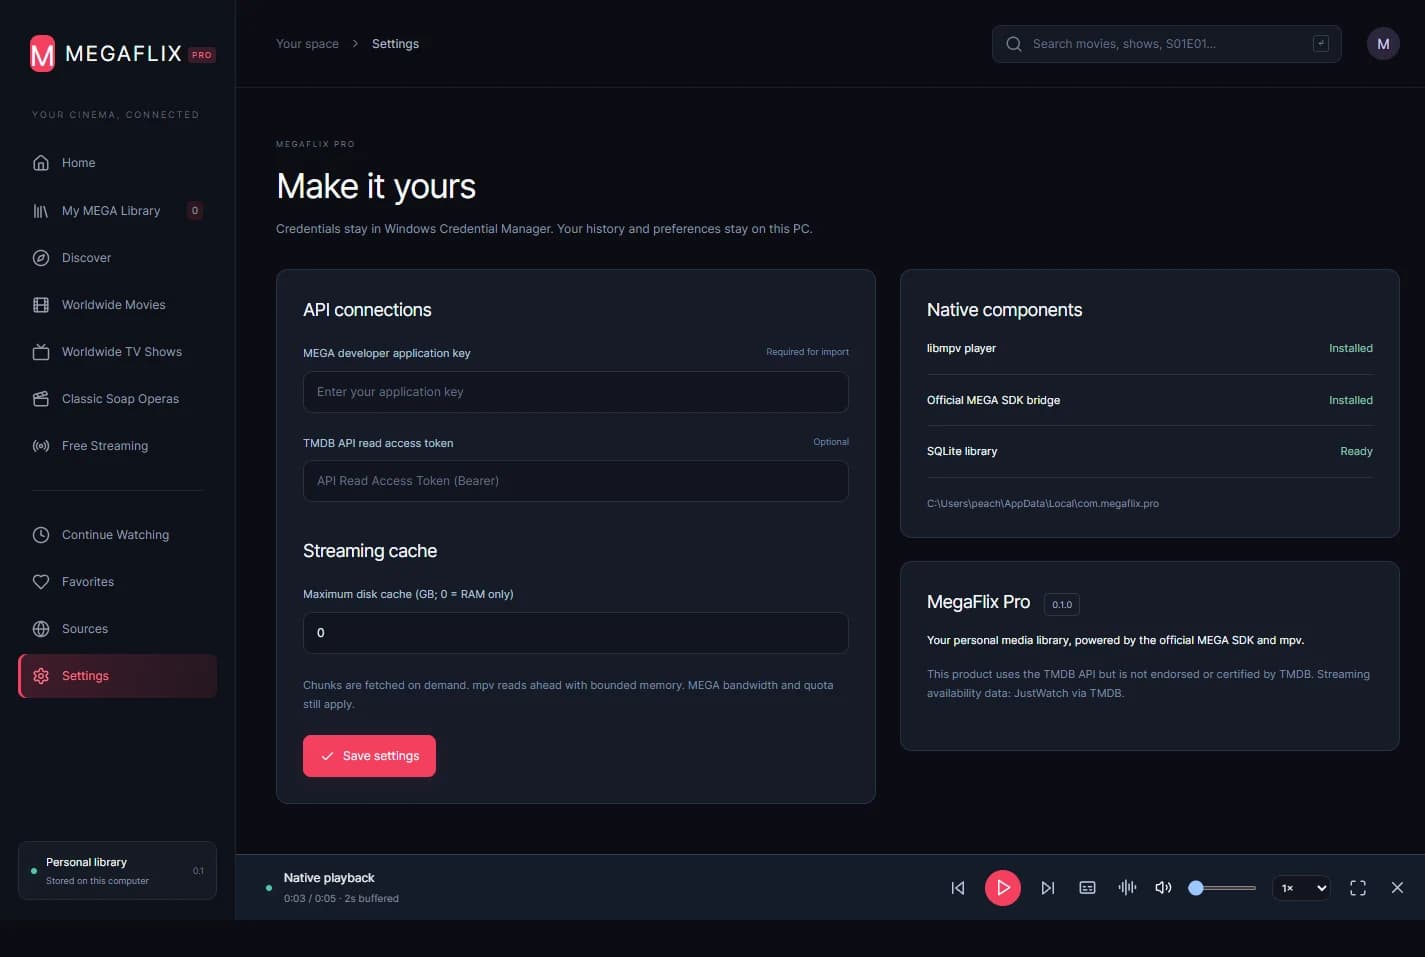The width and height of the screenshot is (1425, 957).
Task: Select Settings in the sidebar
Action: tap(117, 676)
